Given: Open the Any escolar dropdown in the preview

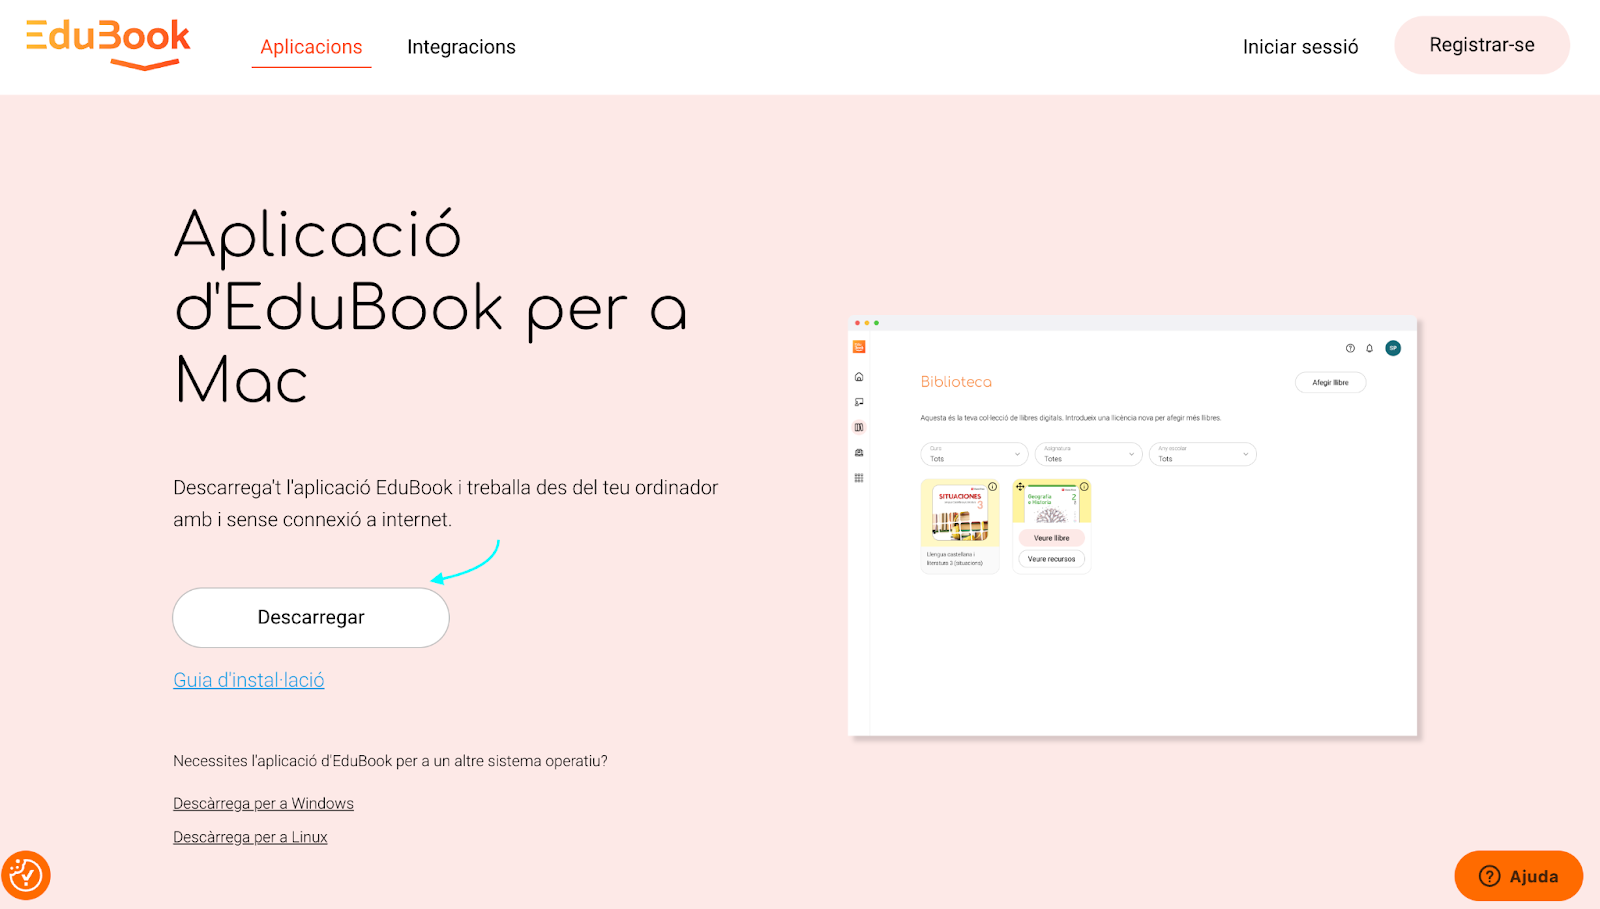Looking at the screenshot, I should tap(1203, 454).
